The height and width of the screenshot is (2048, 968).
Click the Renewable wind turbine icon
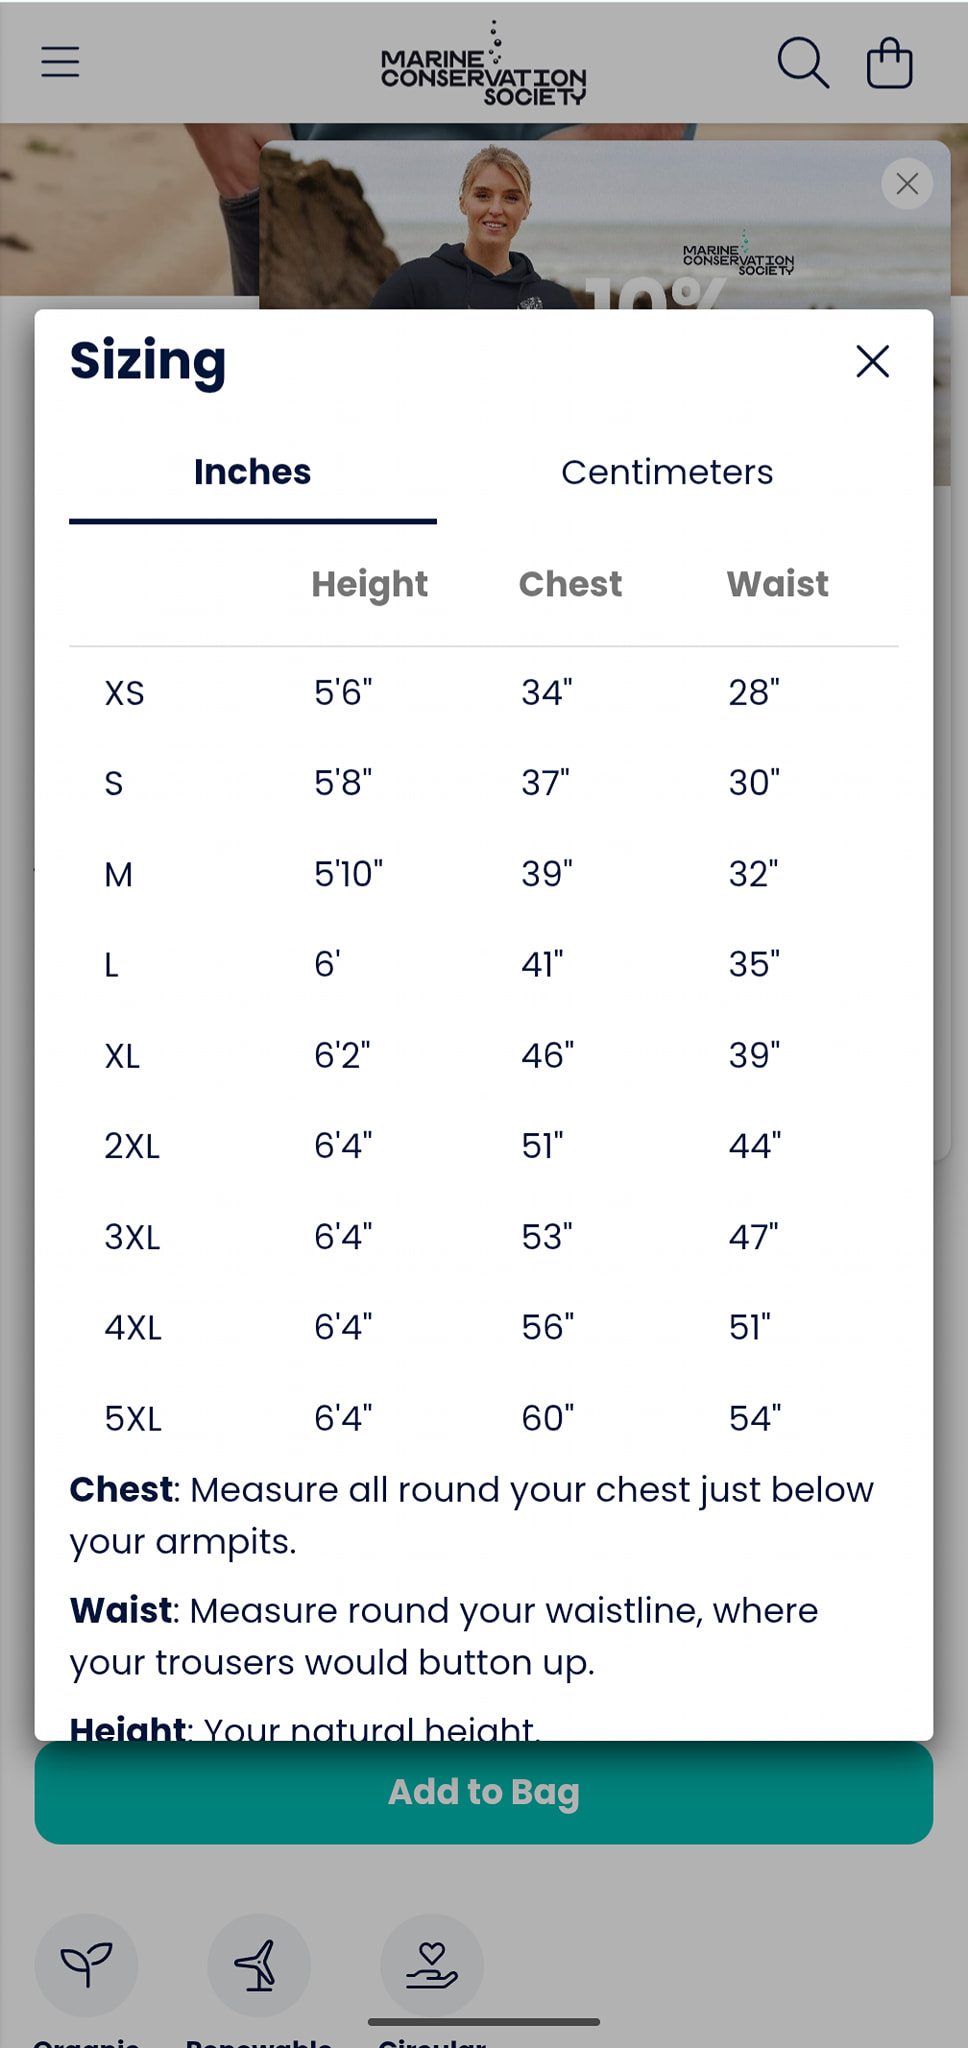click(x=259, y=1965)
